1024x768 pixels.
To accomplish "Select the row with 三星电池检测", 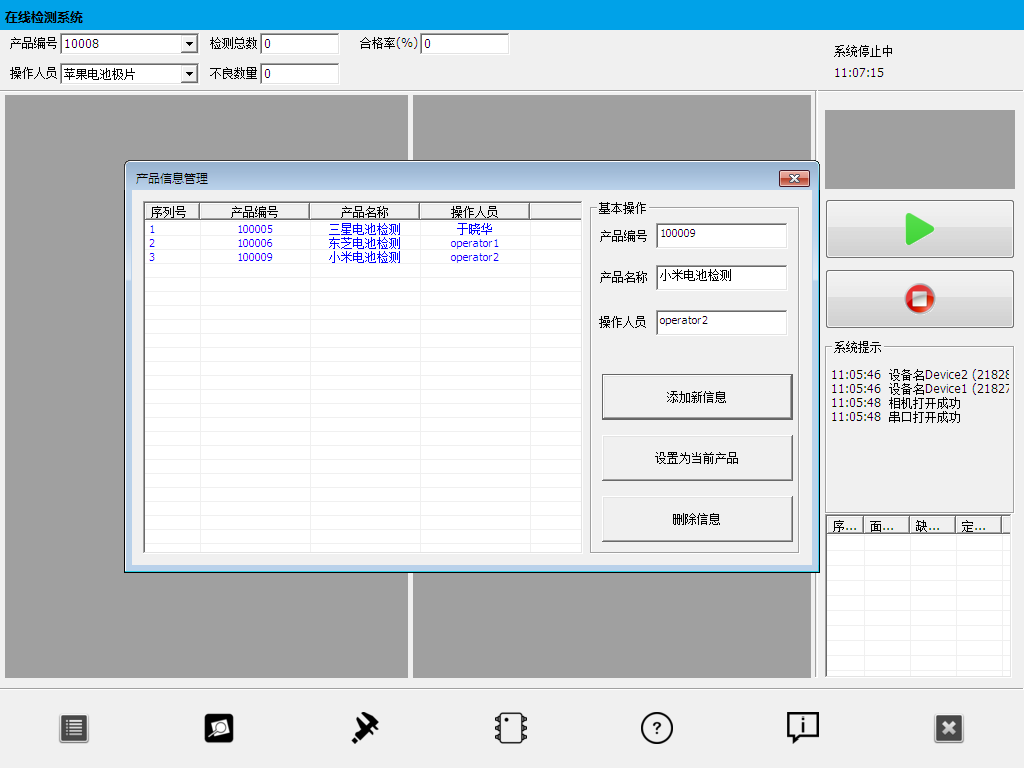I will point(364,229).
